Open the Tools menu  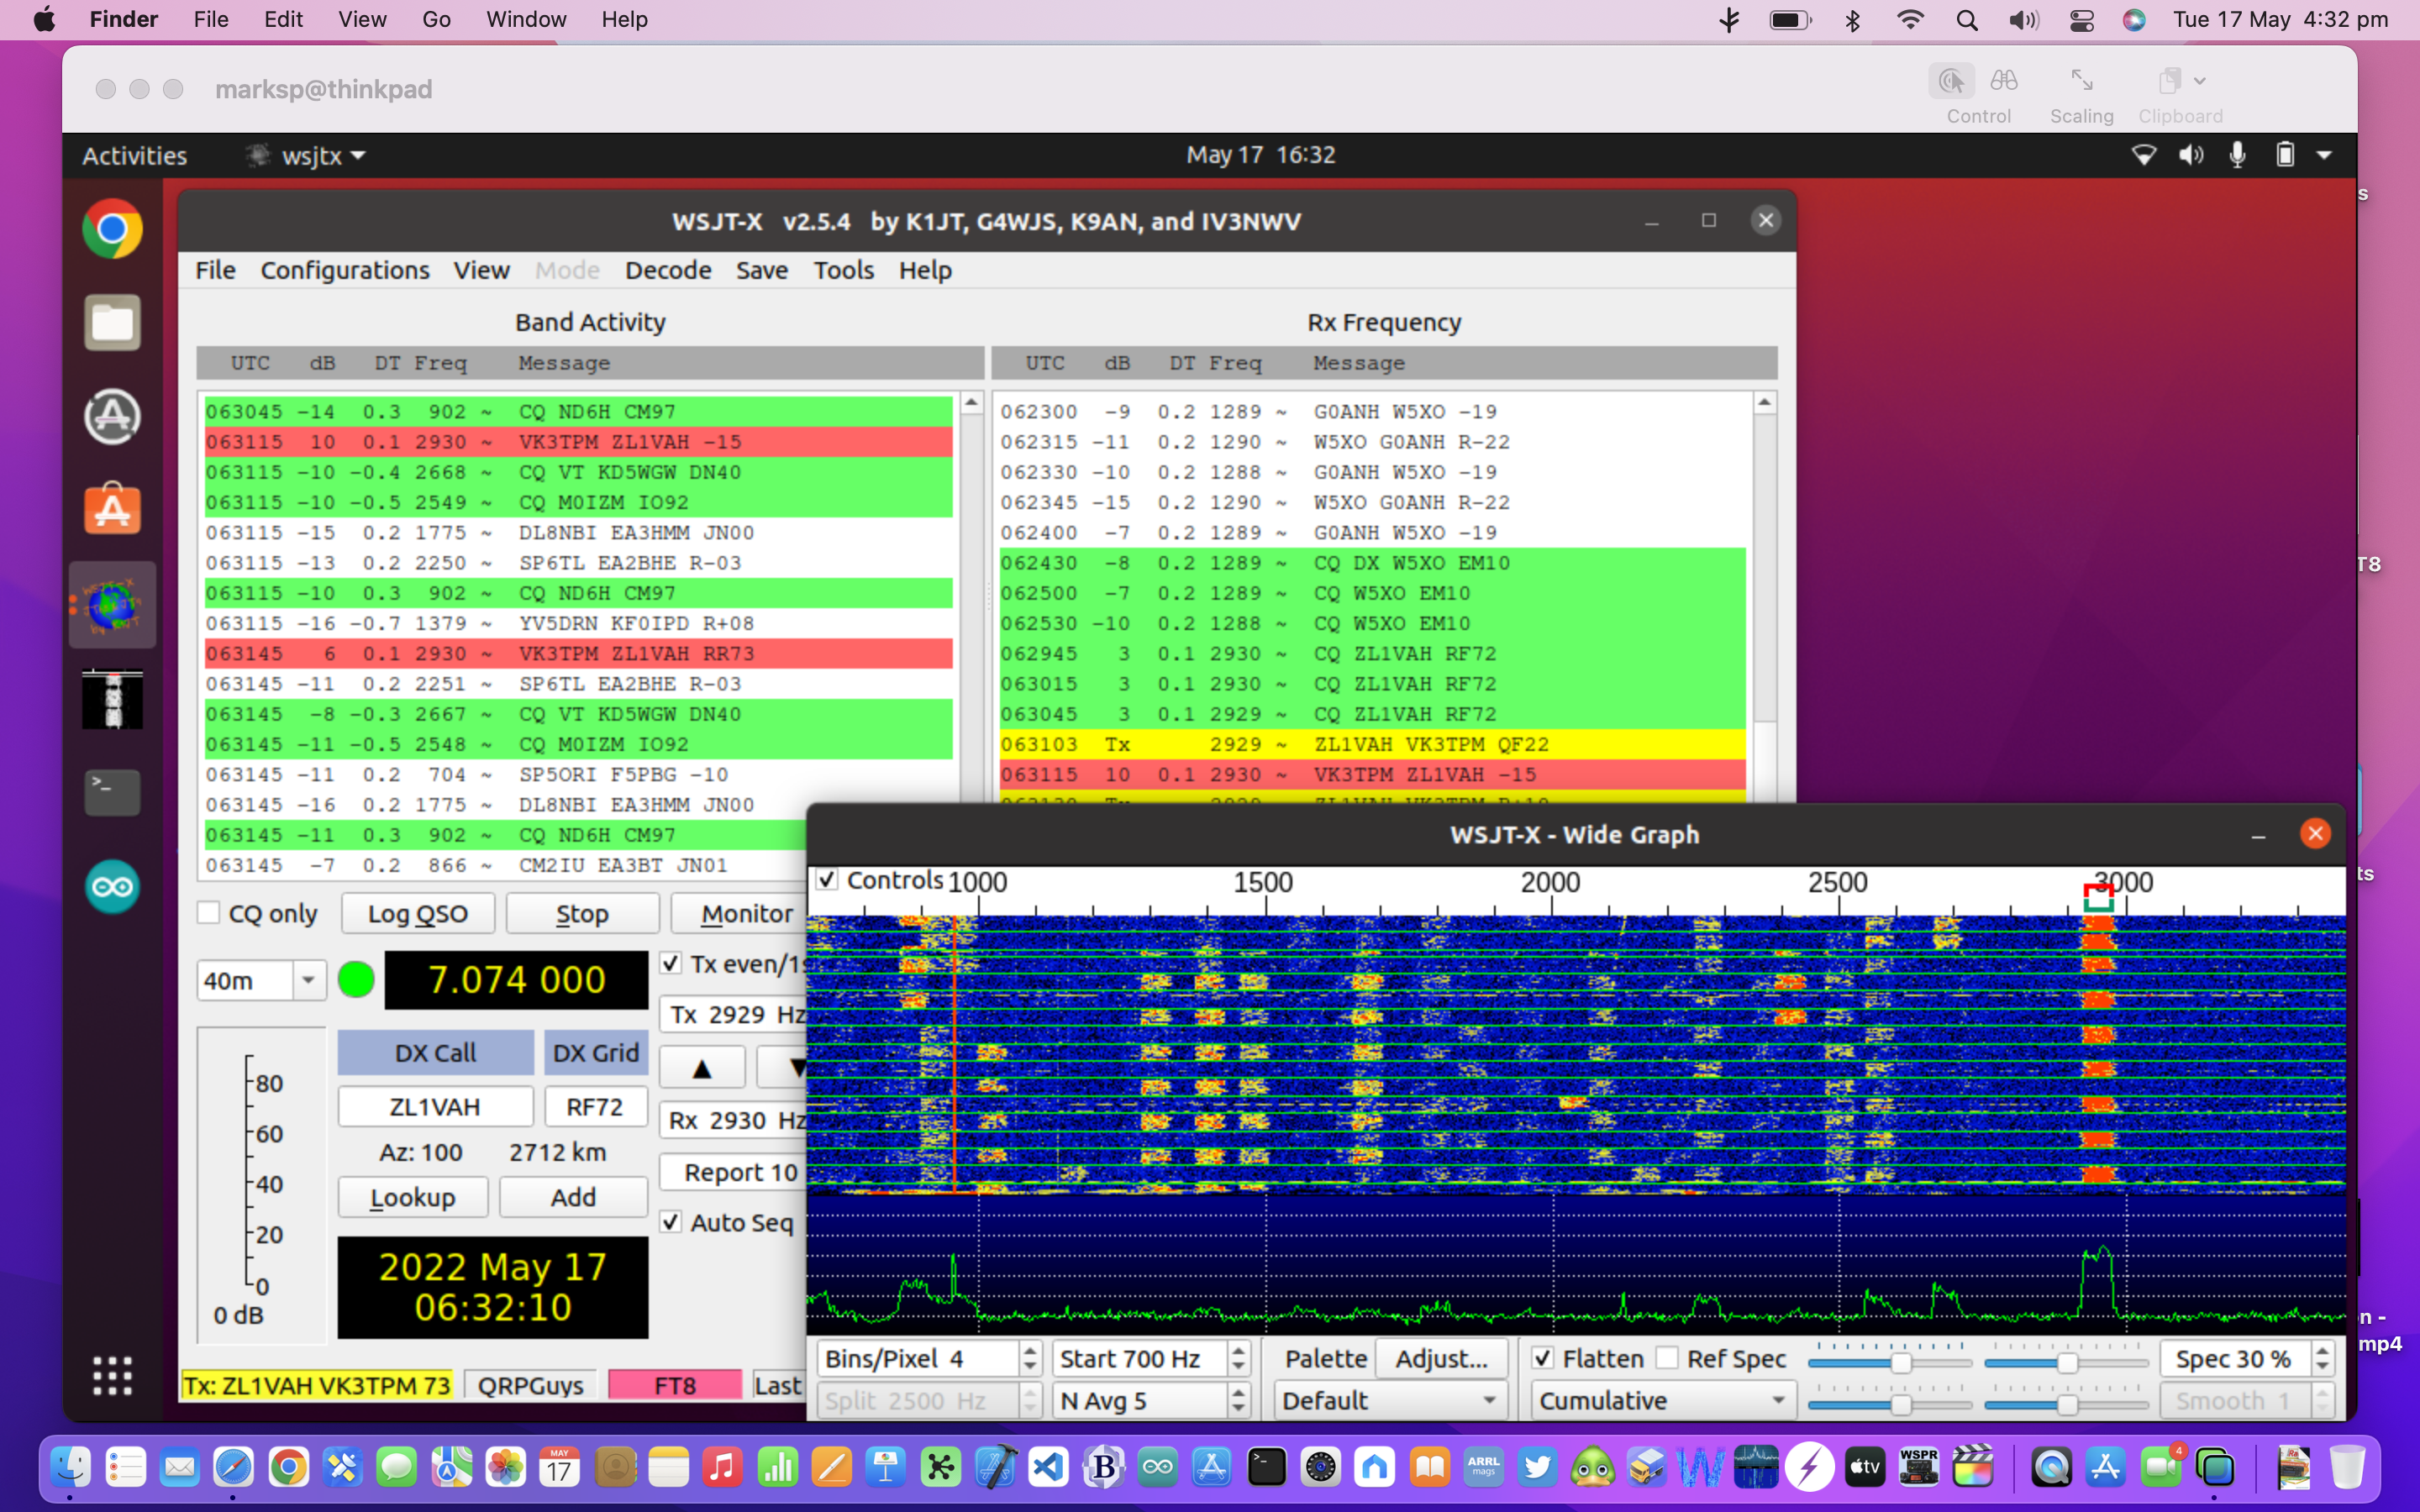pyautogui.click(x=843, y=270)
